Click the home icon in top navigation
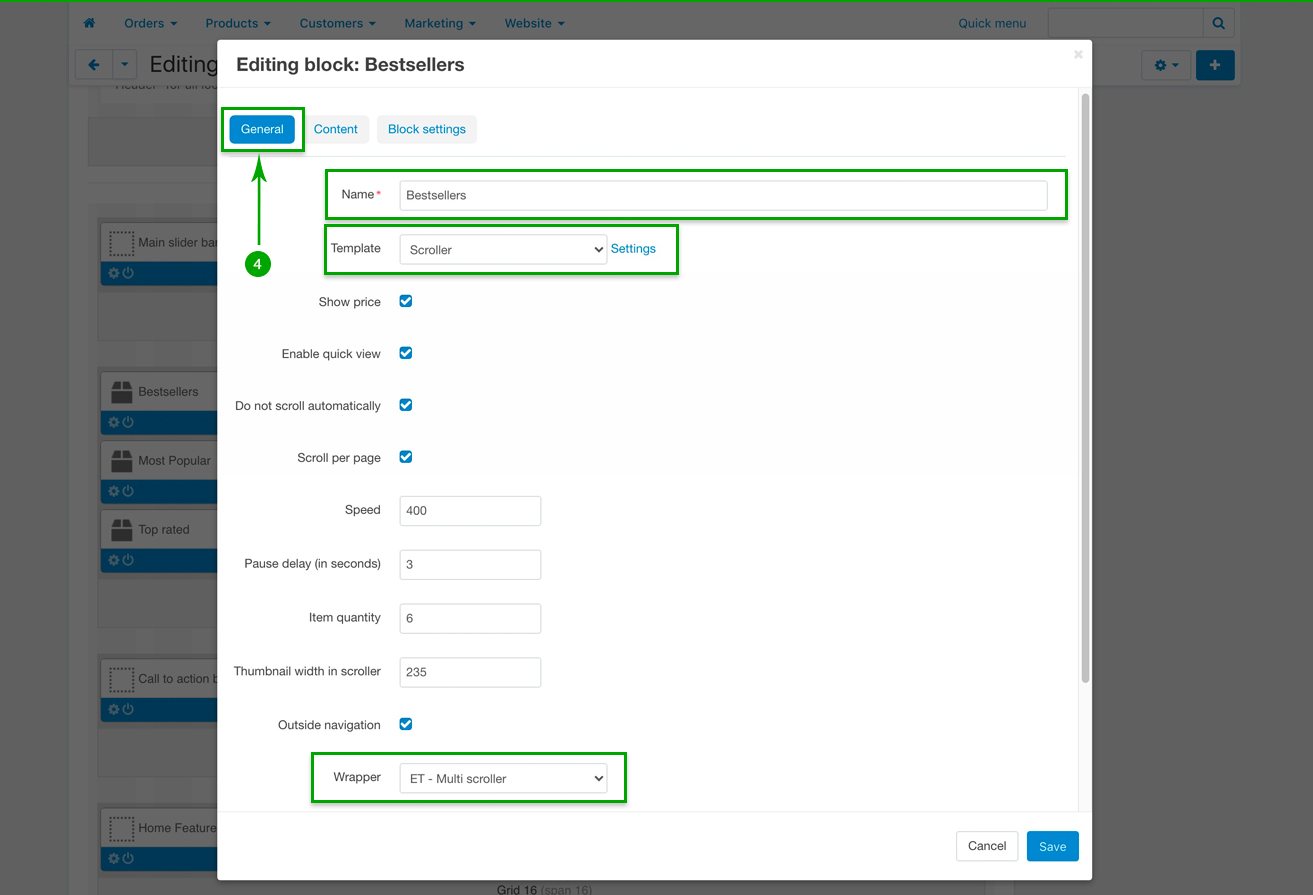Image resolution: width=1313 pixels, height=895 pixels. 89,23
